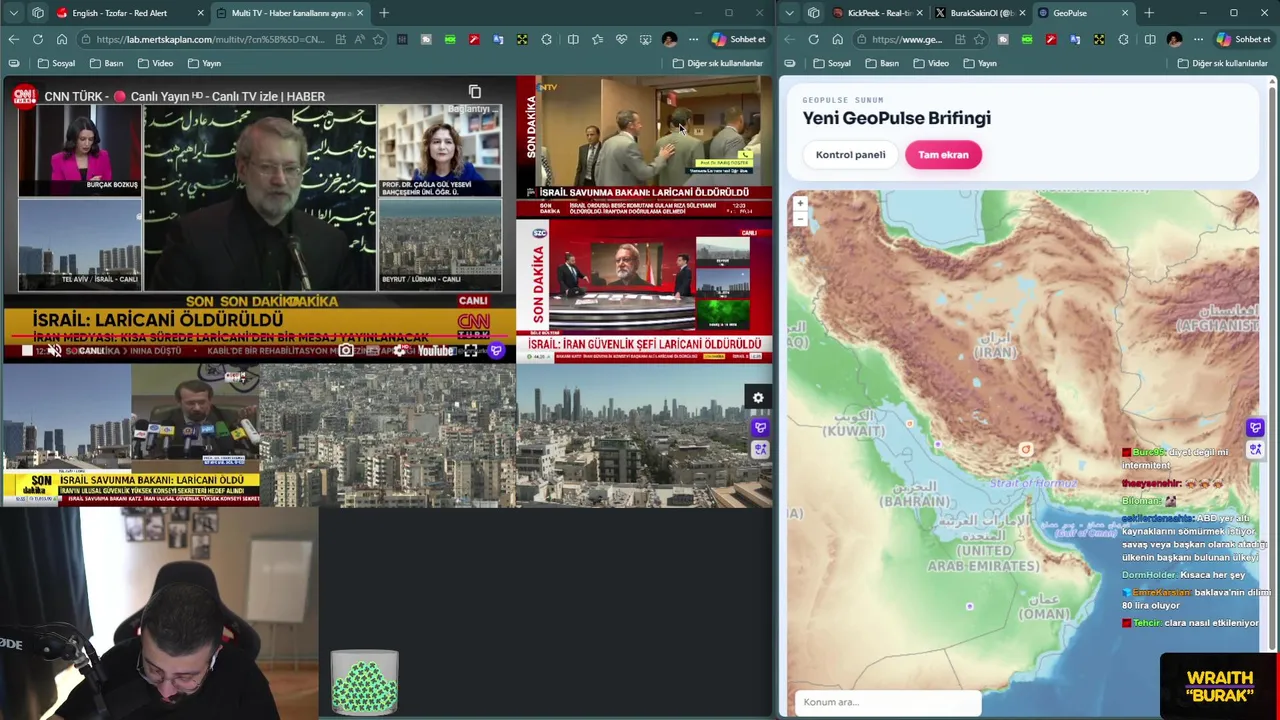Open Favorites list icon in left browser window

click(597, 39)
